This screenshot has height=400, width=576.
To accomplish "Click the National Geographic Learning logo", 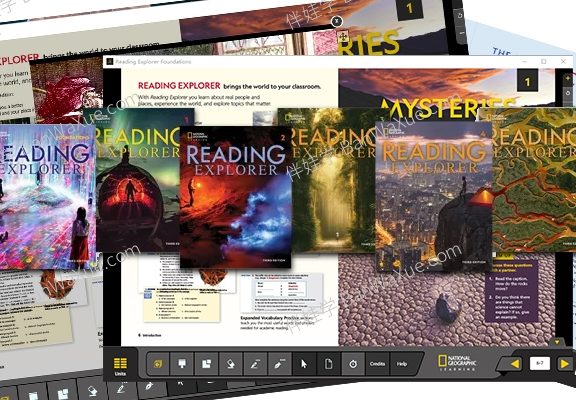I will (457, 363).
